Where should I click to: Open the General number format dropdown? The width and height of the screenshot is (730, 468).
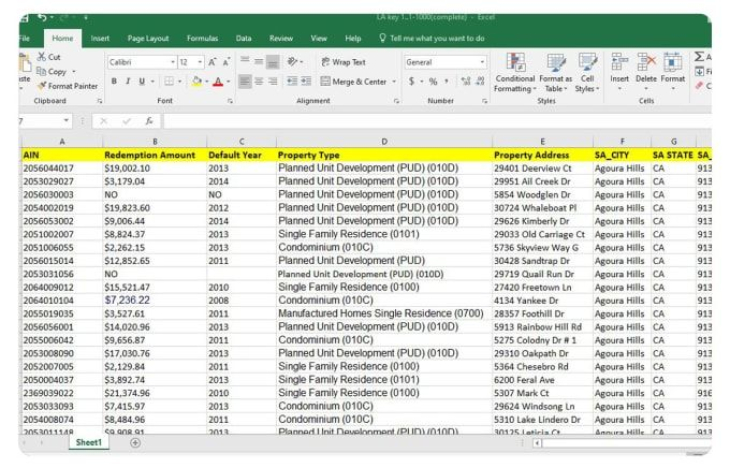pyautogui.click(x=482, y=62)
